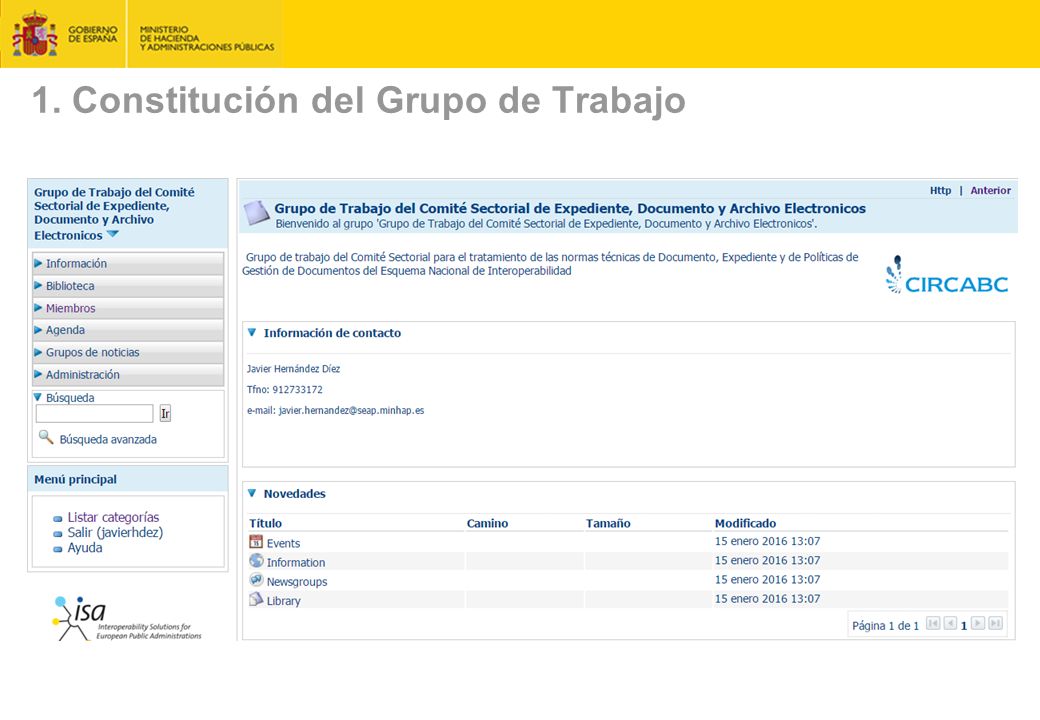Click the ISA interoperability logo
This screenshot has width=1040, height=720.
(126, 619)
